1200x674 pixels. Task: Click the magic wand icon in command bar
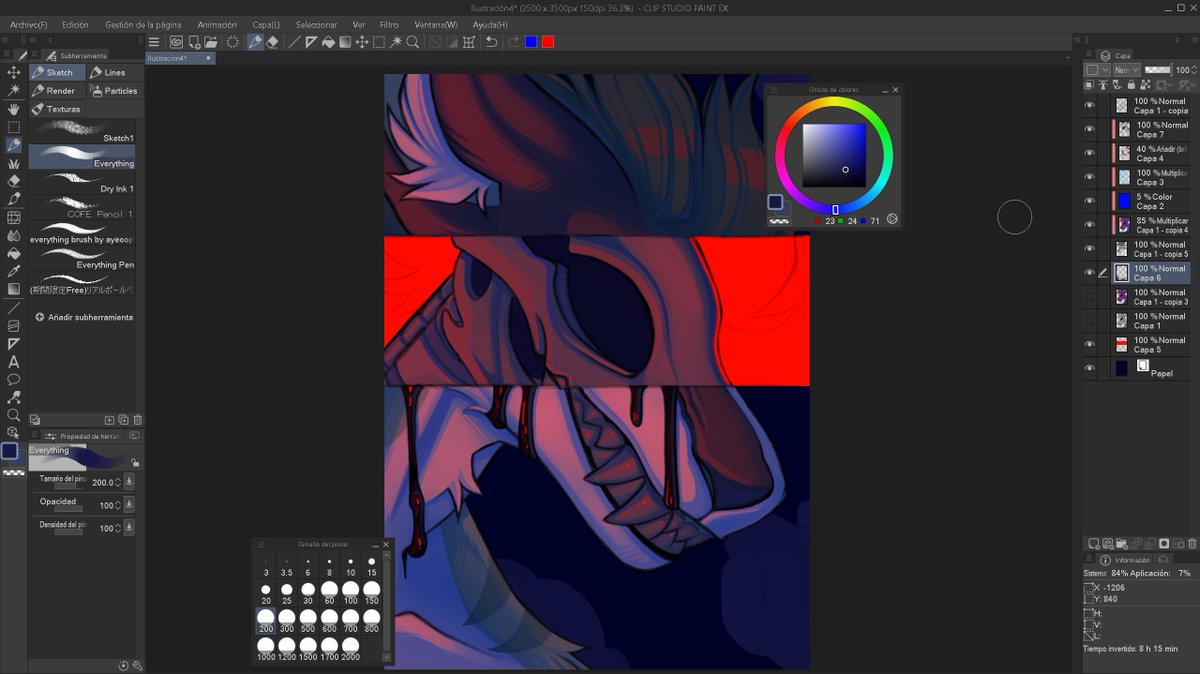click(x=396, y=42)
